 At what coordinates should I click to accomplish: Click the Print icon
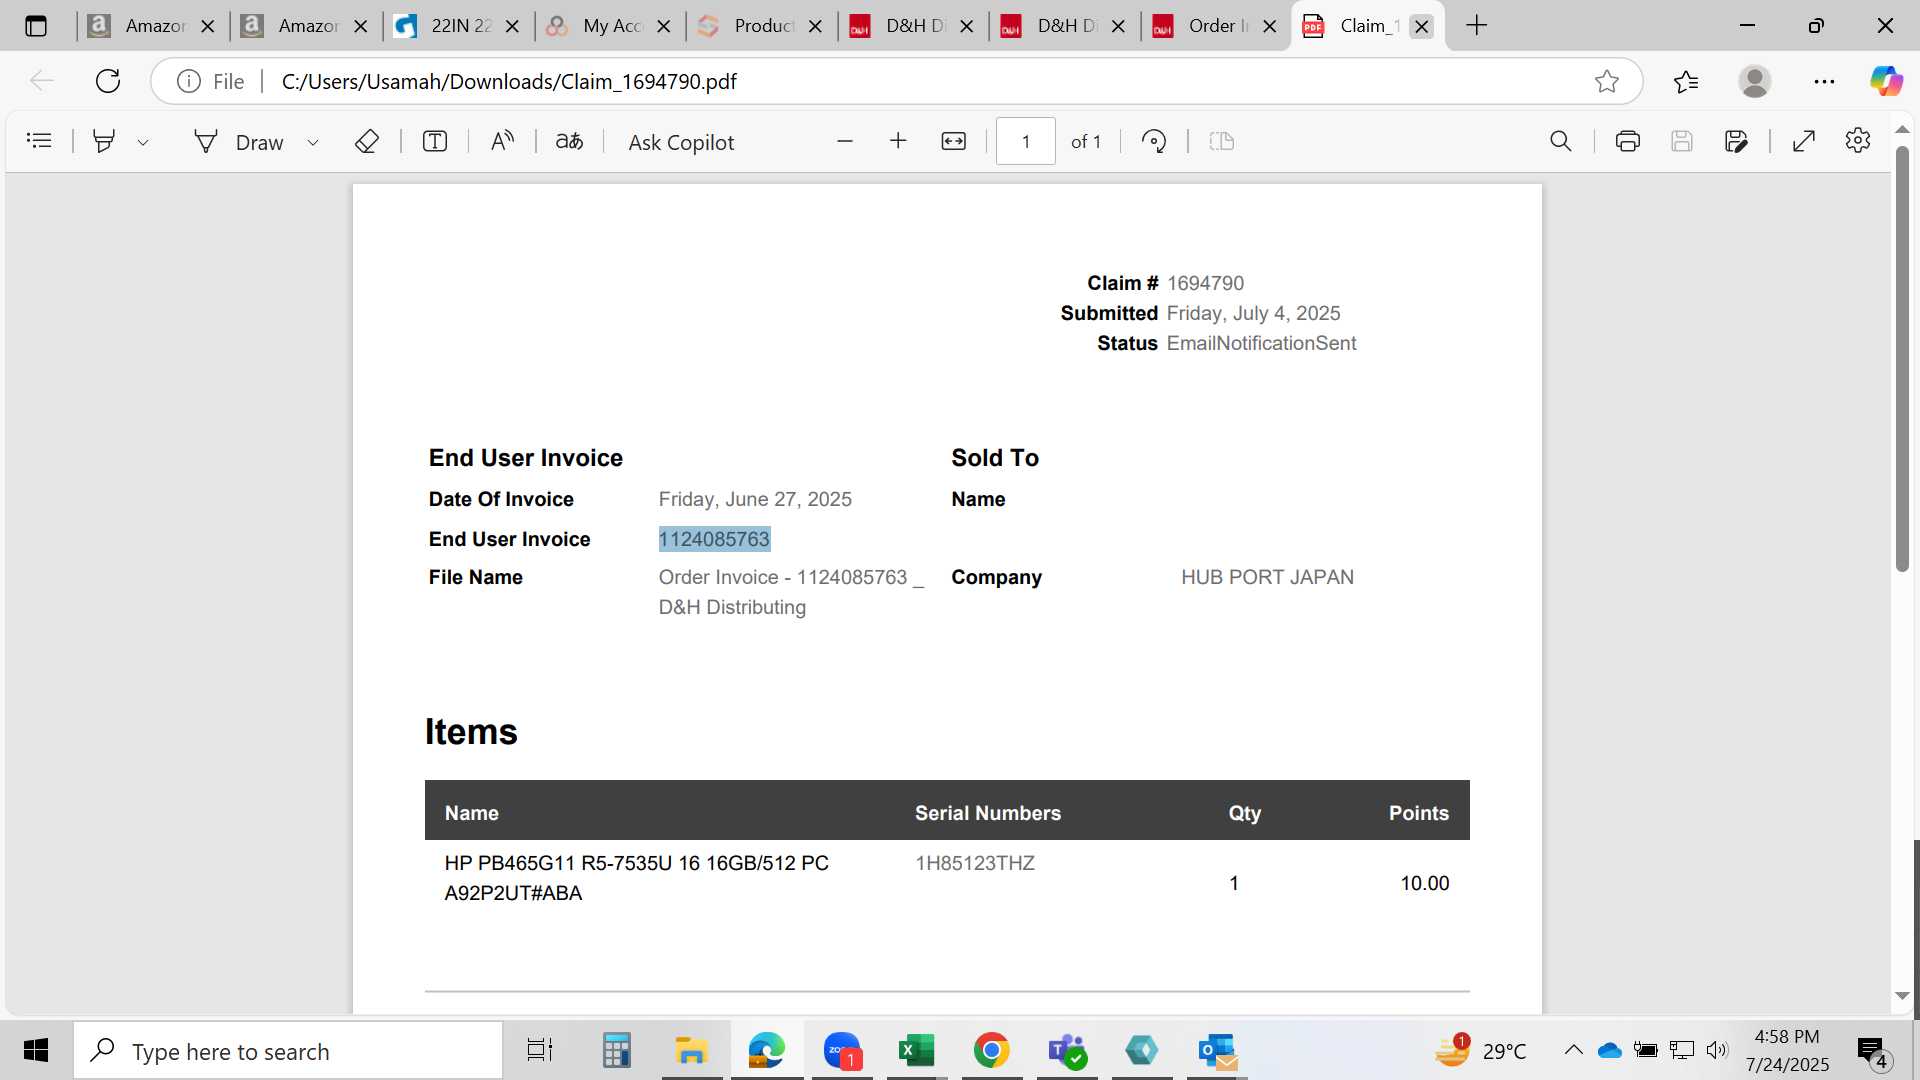coord(1628,141)
